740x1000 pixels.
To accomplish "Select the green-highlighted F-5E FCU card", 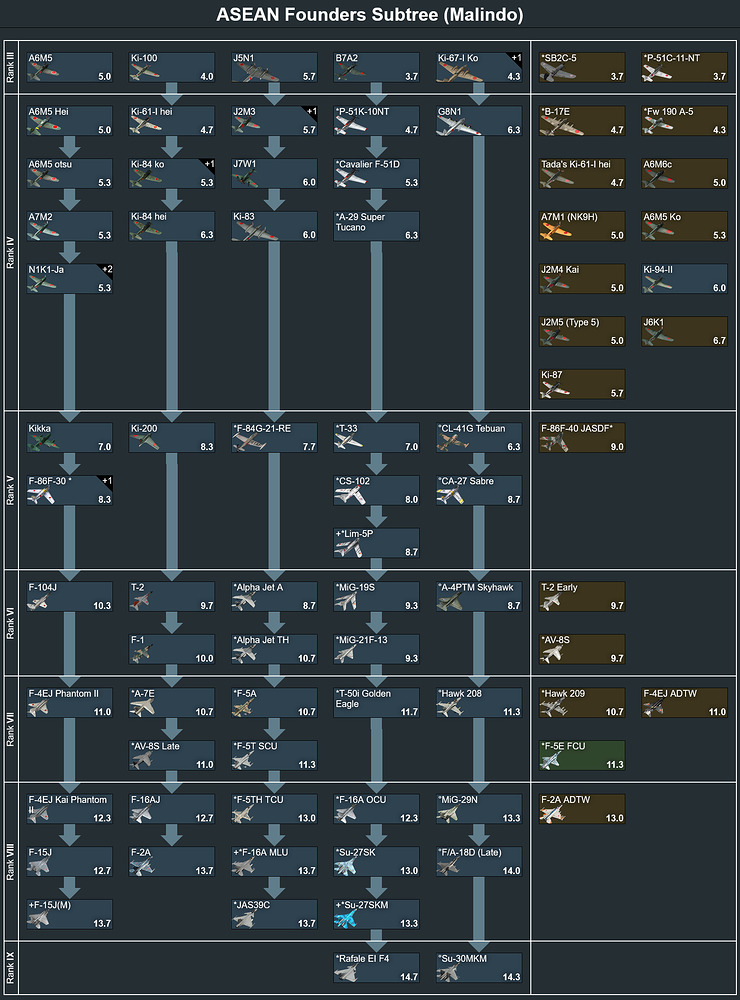I will (x=582, y=755).
